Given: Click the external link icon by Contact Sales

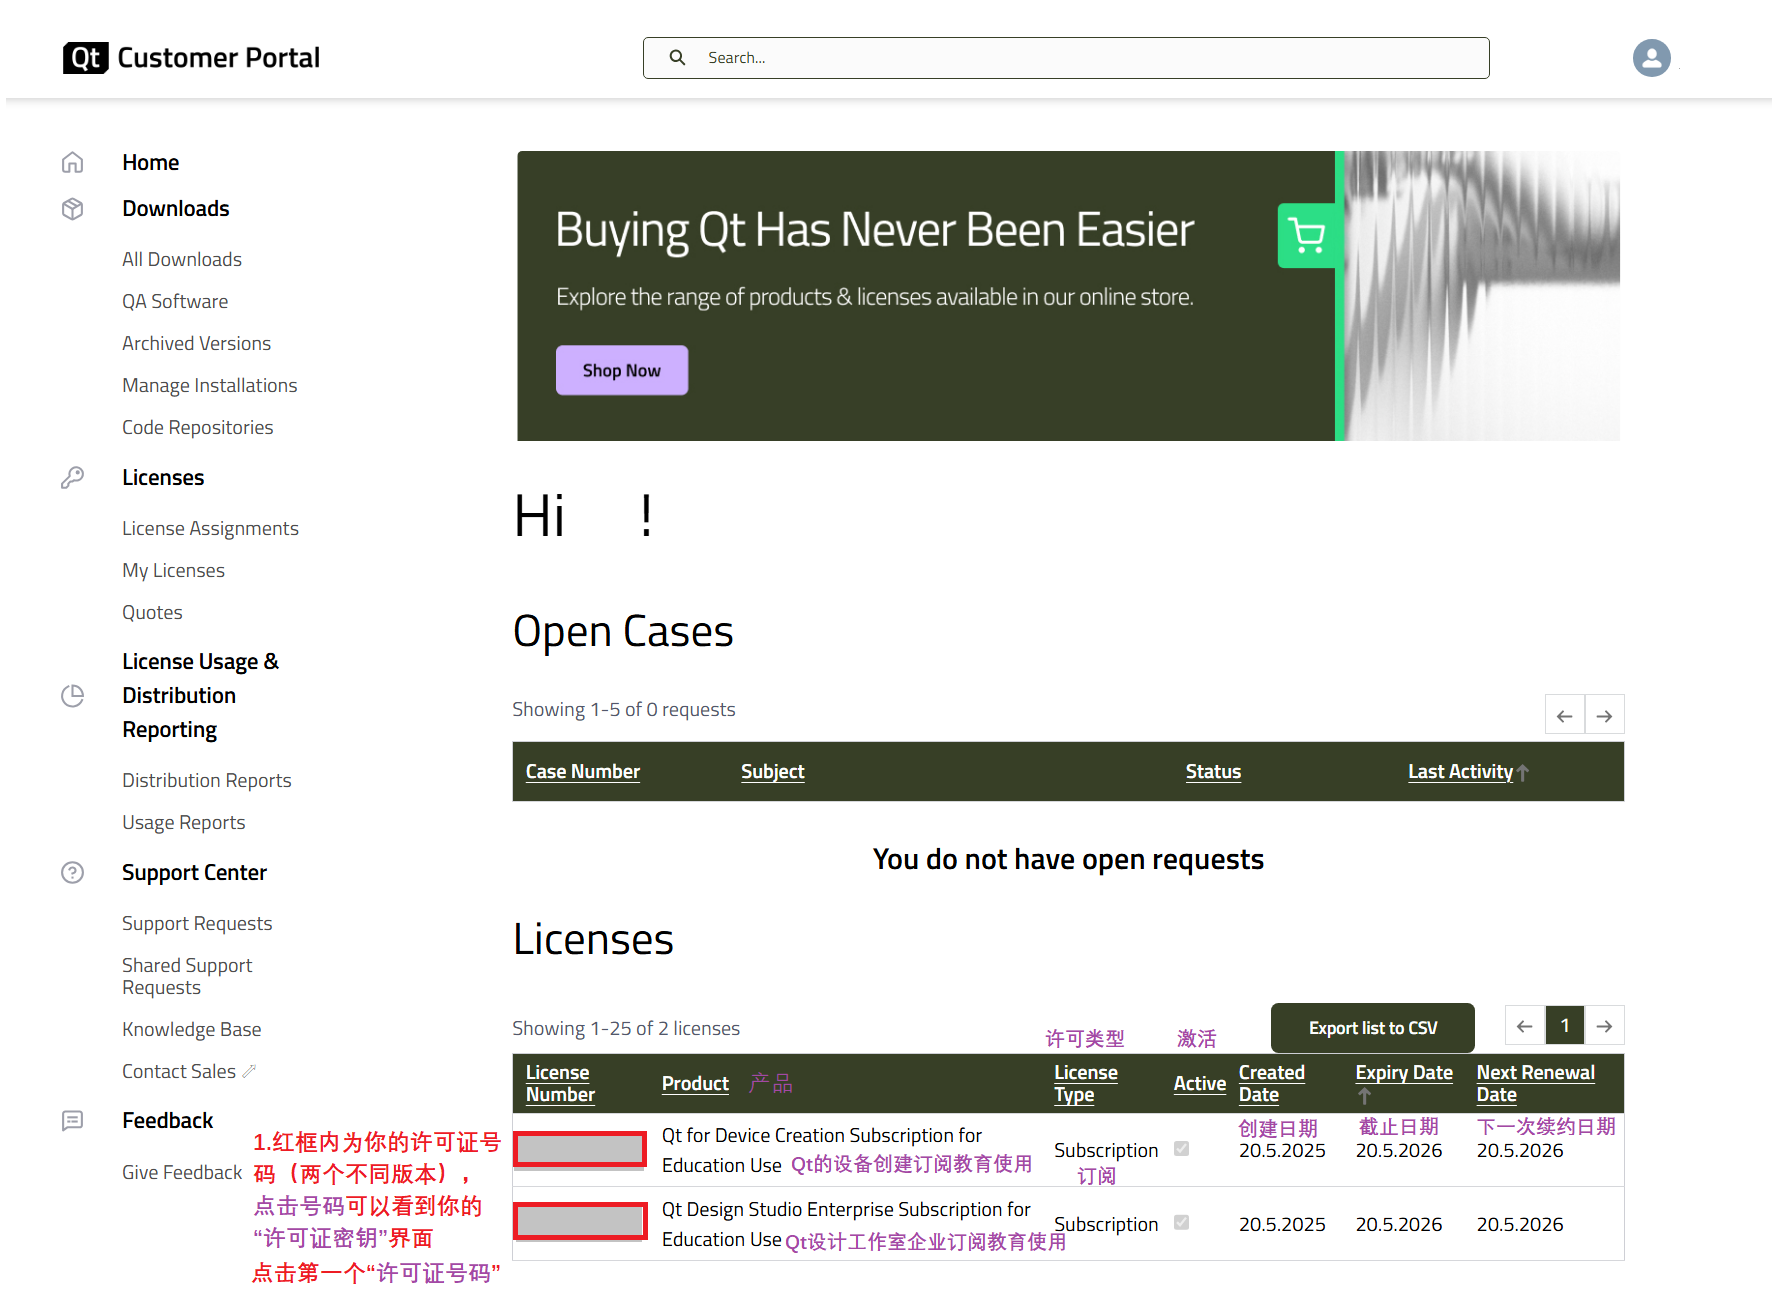Looking at the screenshot, I should click(249, 1071).
